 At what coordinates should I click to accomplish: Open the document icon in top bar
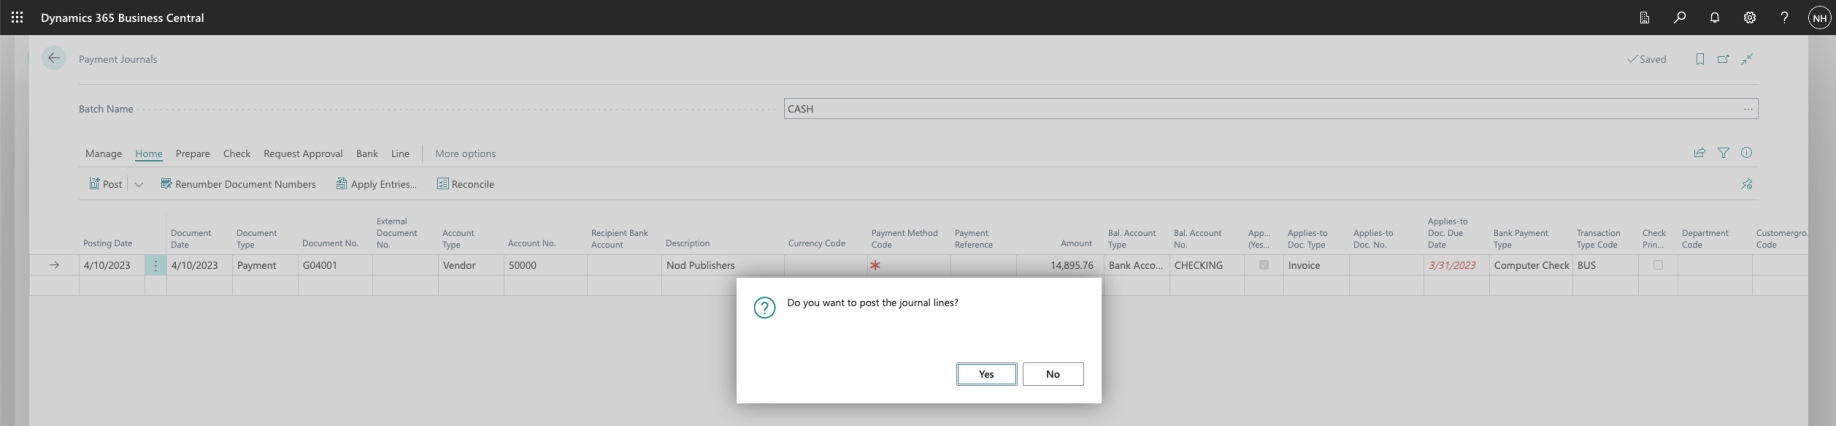[x=1645, y=17]
